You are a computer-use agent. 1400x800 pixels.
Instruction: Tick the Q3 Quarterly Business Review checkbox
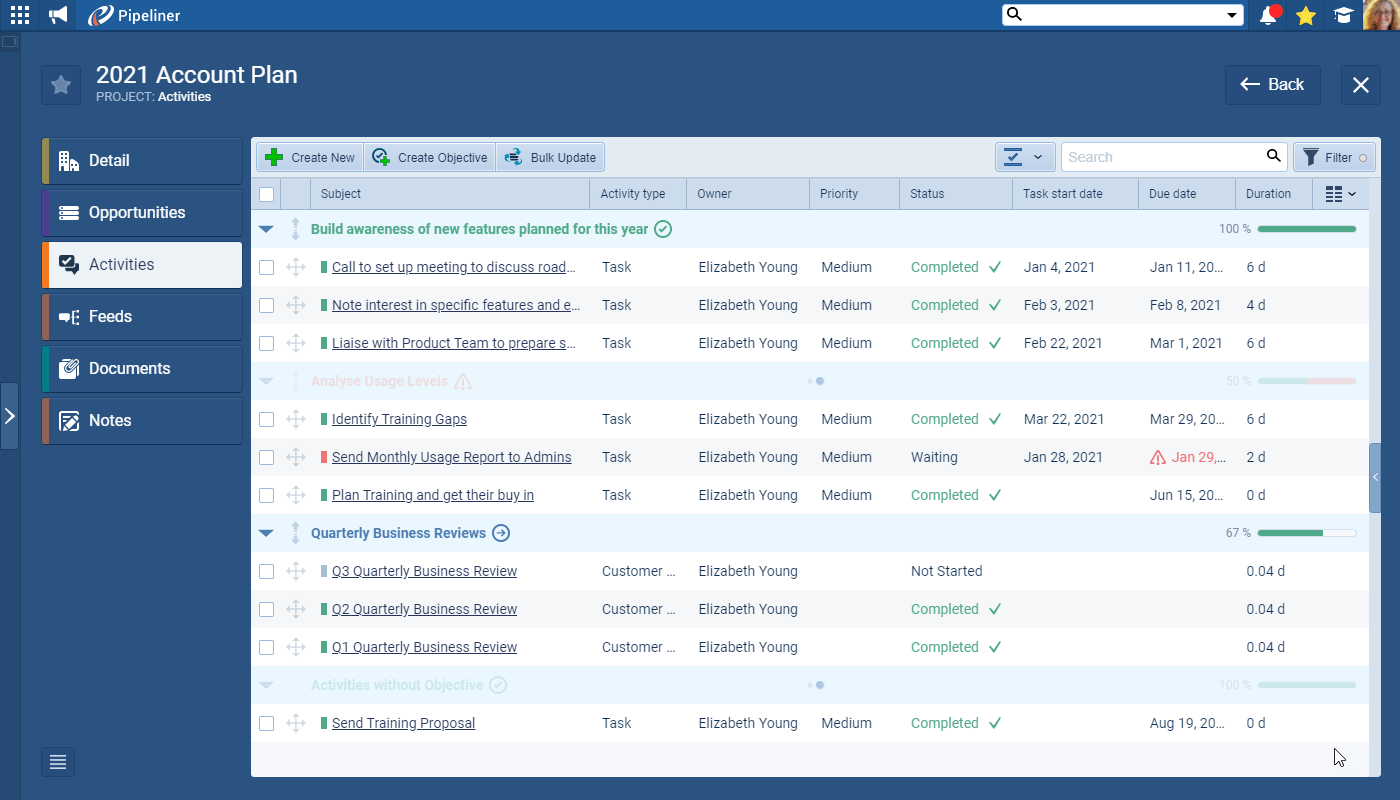pyautogui.click(x=266, y=571)
